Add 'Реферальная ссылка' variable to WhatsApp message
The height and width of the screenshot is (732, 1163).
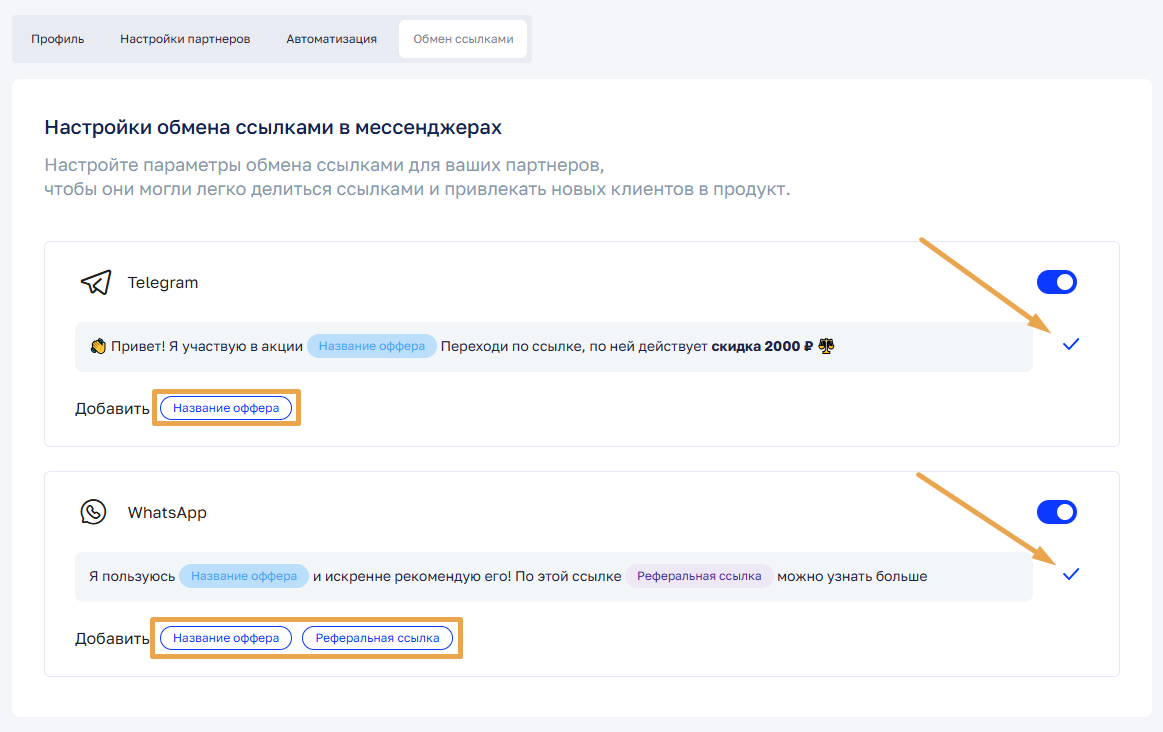coord(377,638)
